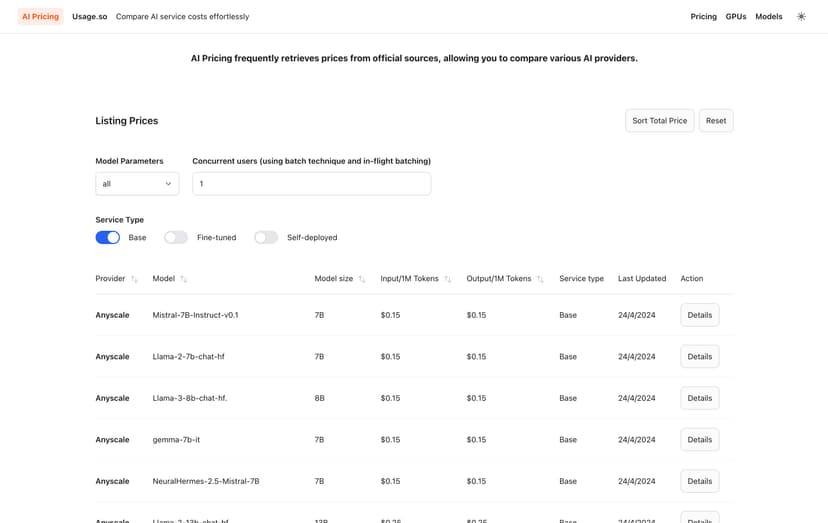Open the Pricing nav item

(x=703, y=16)
